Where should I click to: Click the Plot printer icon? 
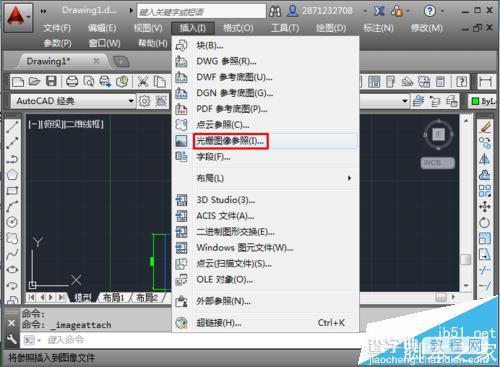click(72, 82)
